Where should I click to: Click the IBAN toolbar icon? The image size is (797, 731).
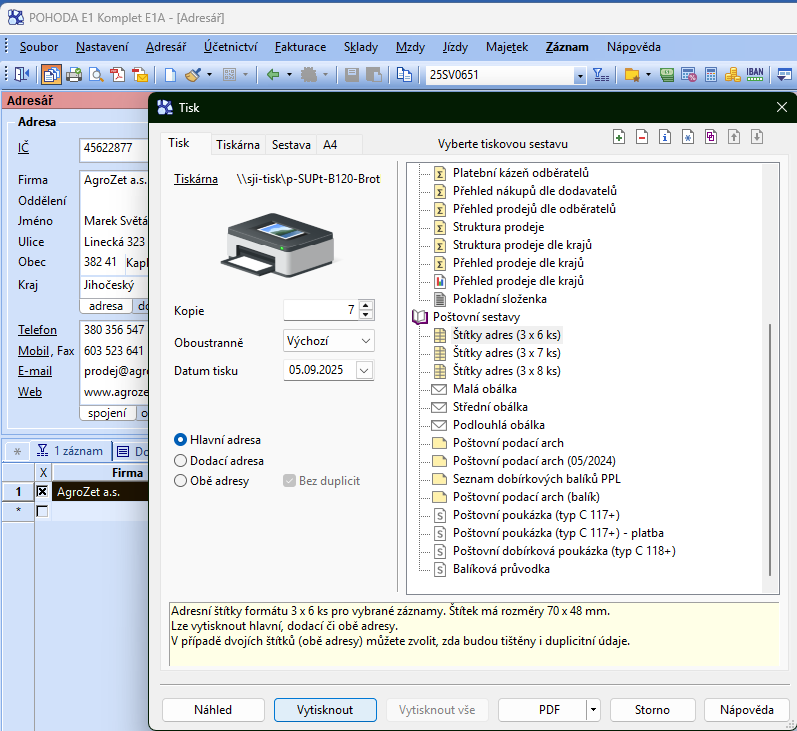(755, 75)
